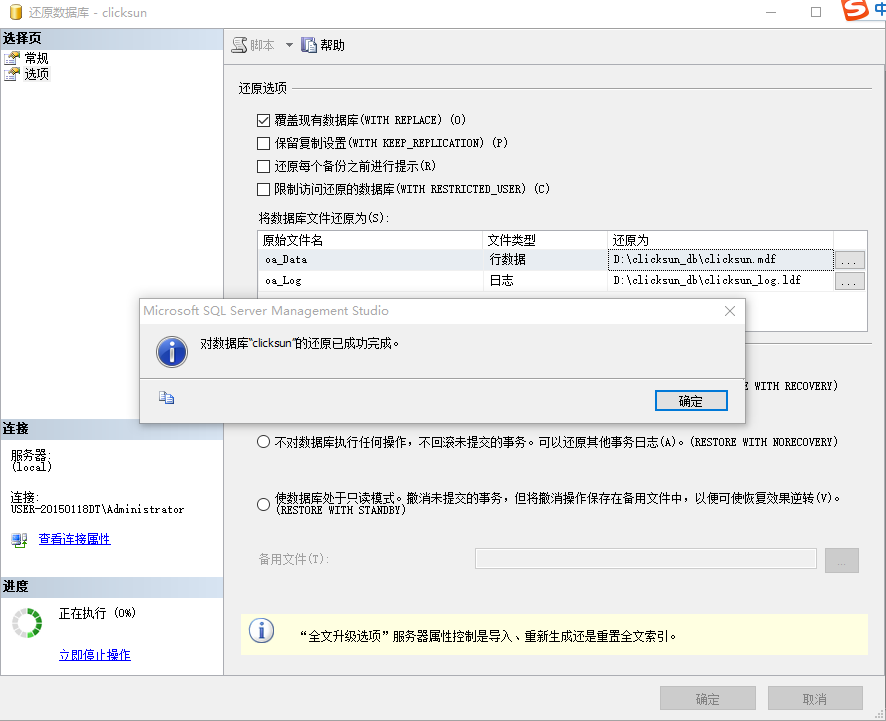Image resolution: width=886 pixels, height=721 pixels.
Task: Click browse button for clicksun.mdf path
Action: click(849, 260)
